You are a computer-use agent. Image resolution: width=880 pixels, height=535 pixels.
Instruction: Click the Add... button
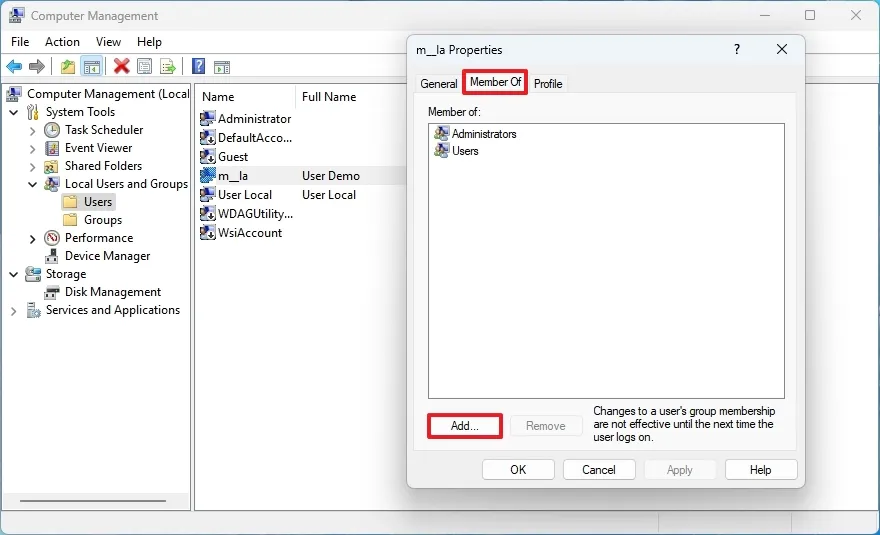click(465, 426)
